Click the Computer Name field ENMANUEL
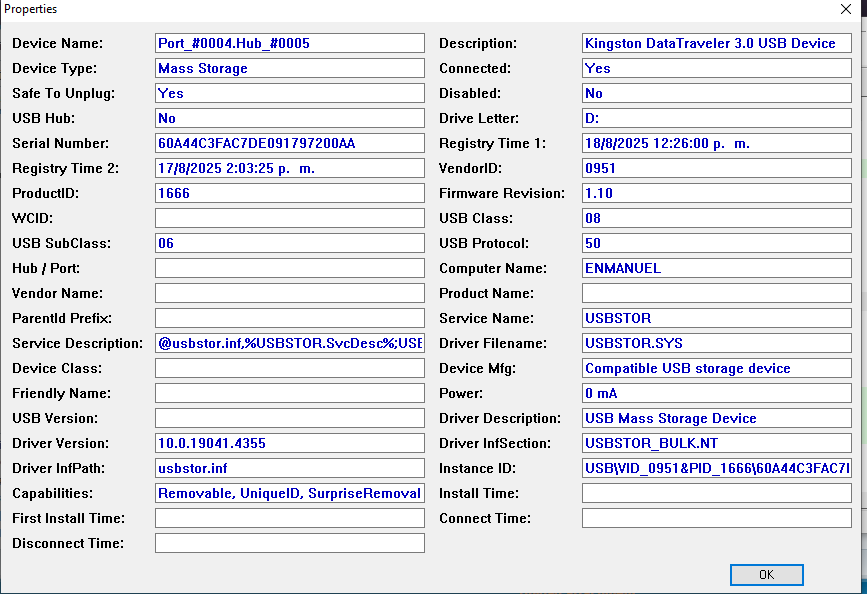The image size is (867, 594). pyautogui.click(x=717, y=268)
